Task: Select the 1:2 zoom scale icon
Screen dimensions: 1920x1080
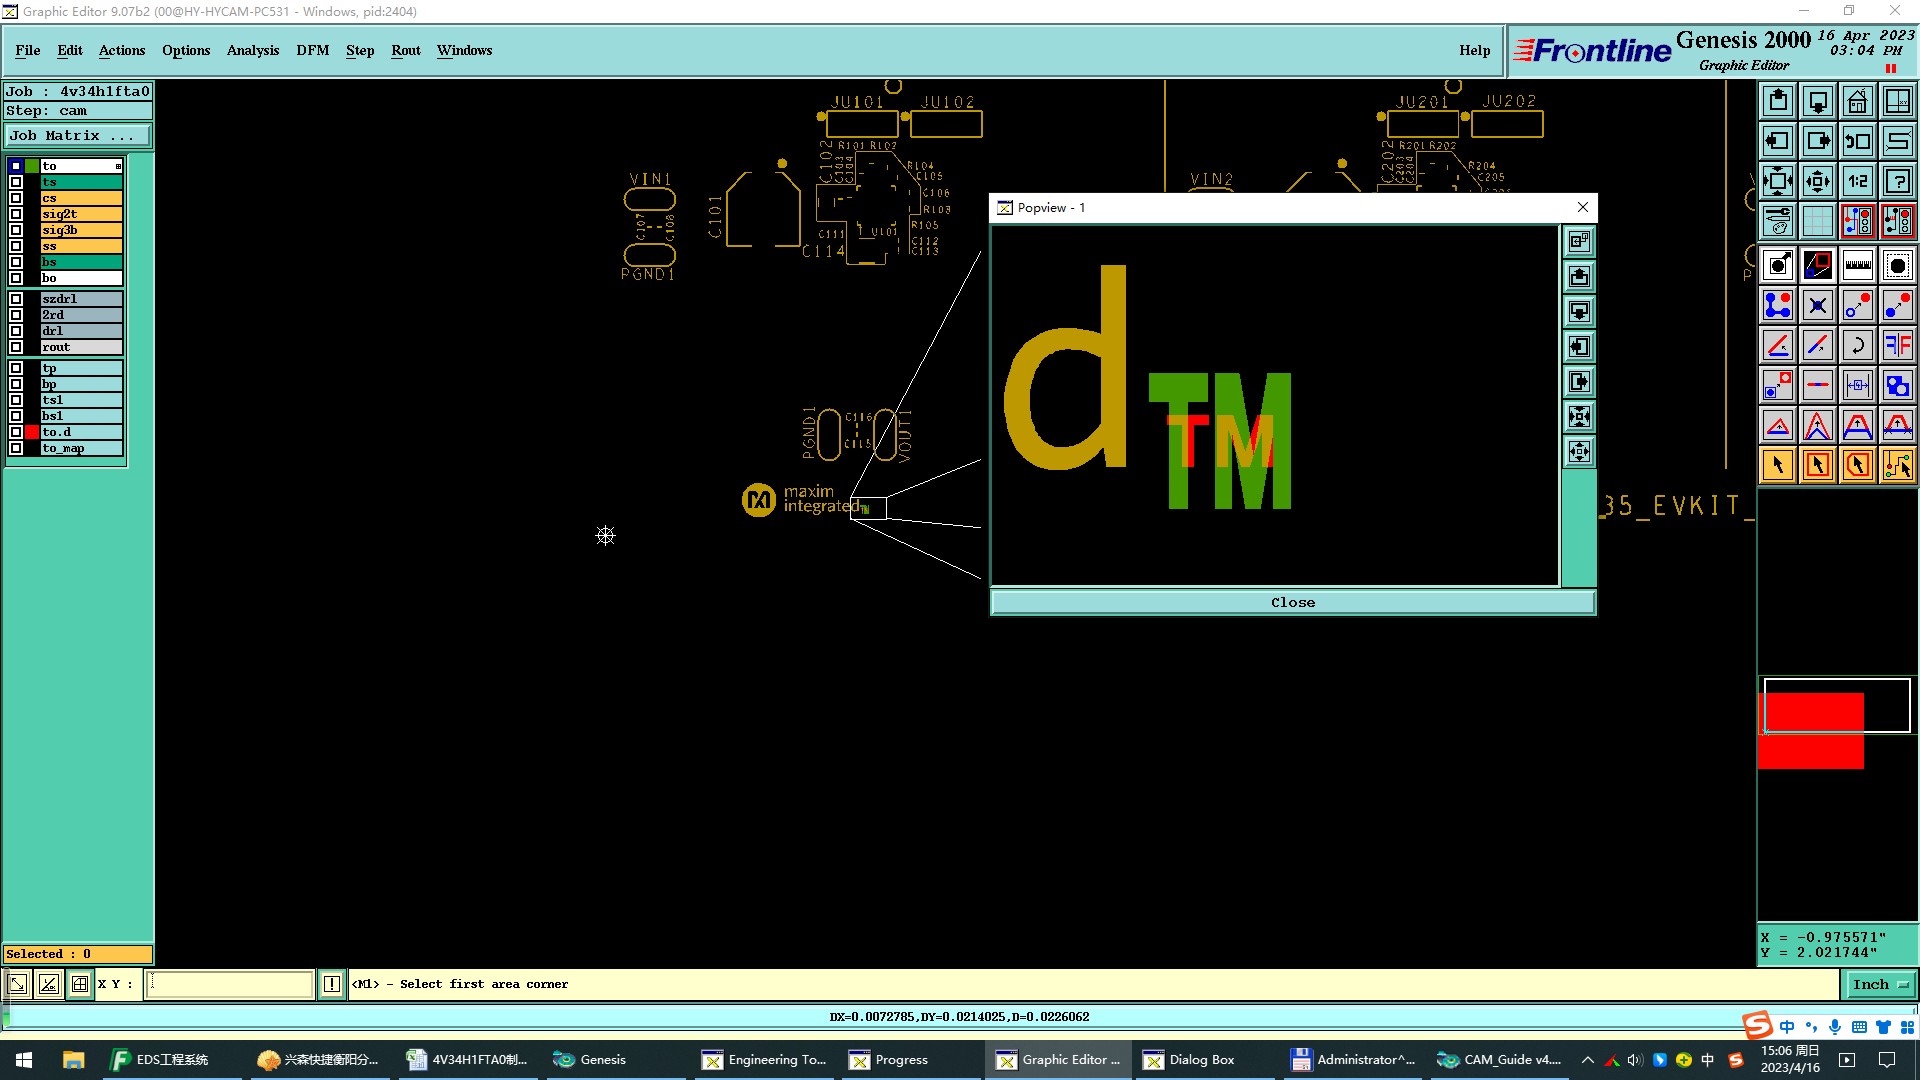Action: 1857,181
